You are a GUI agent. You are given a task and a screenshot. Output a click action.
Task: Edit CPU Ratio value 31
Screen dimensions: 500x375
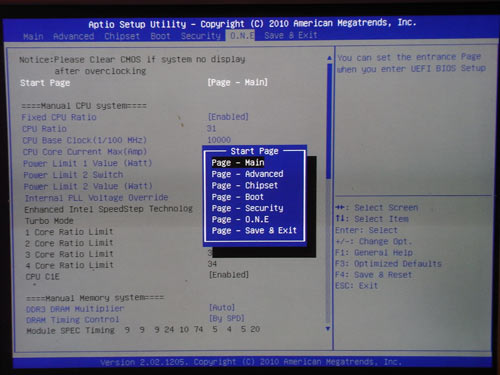[211, 128]
